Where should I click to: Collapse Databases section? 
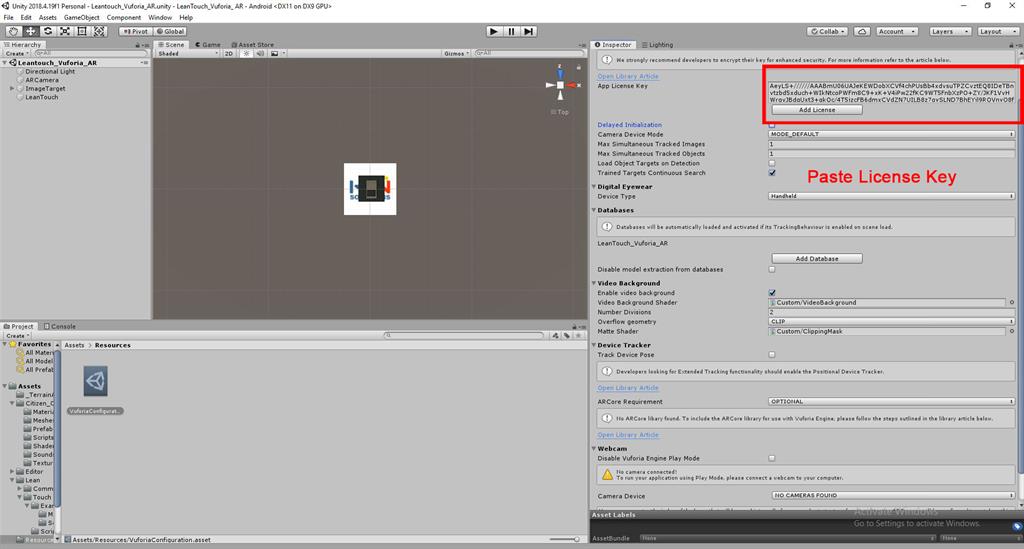(x=594, y=210)
